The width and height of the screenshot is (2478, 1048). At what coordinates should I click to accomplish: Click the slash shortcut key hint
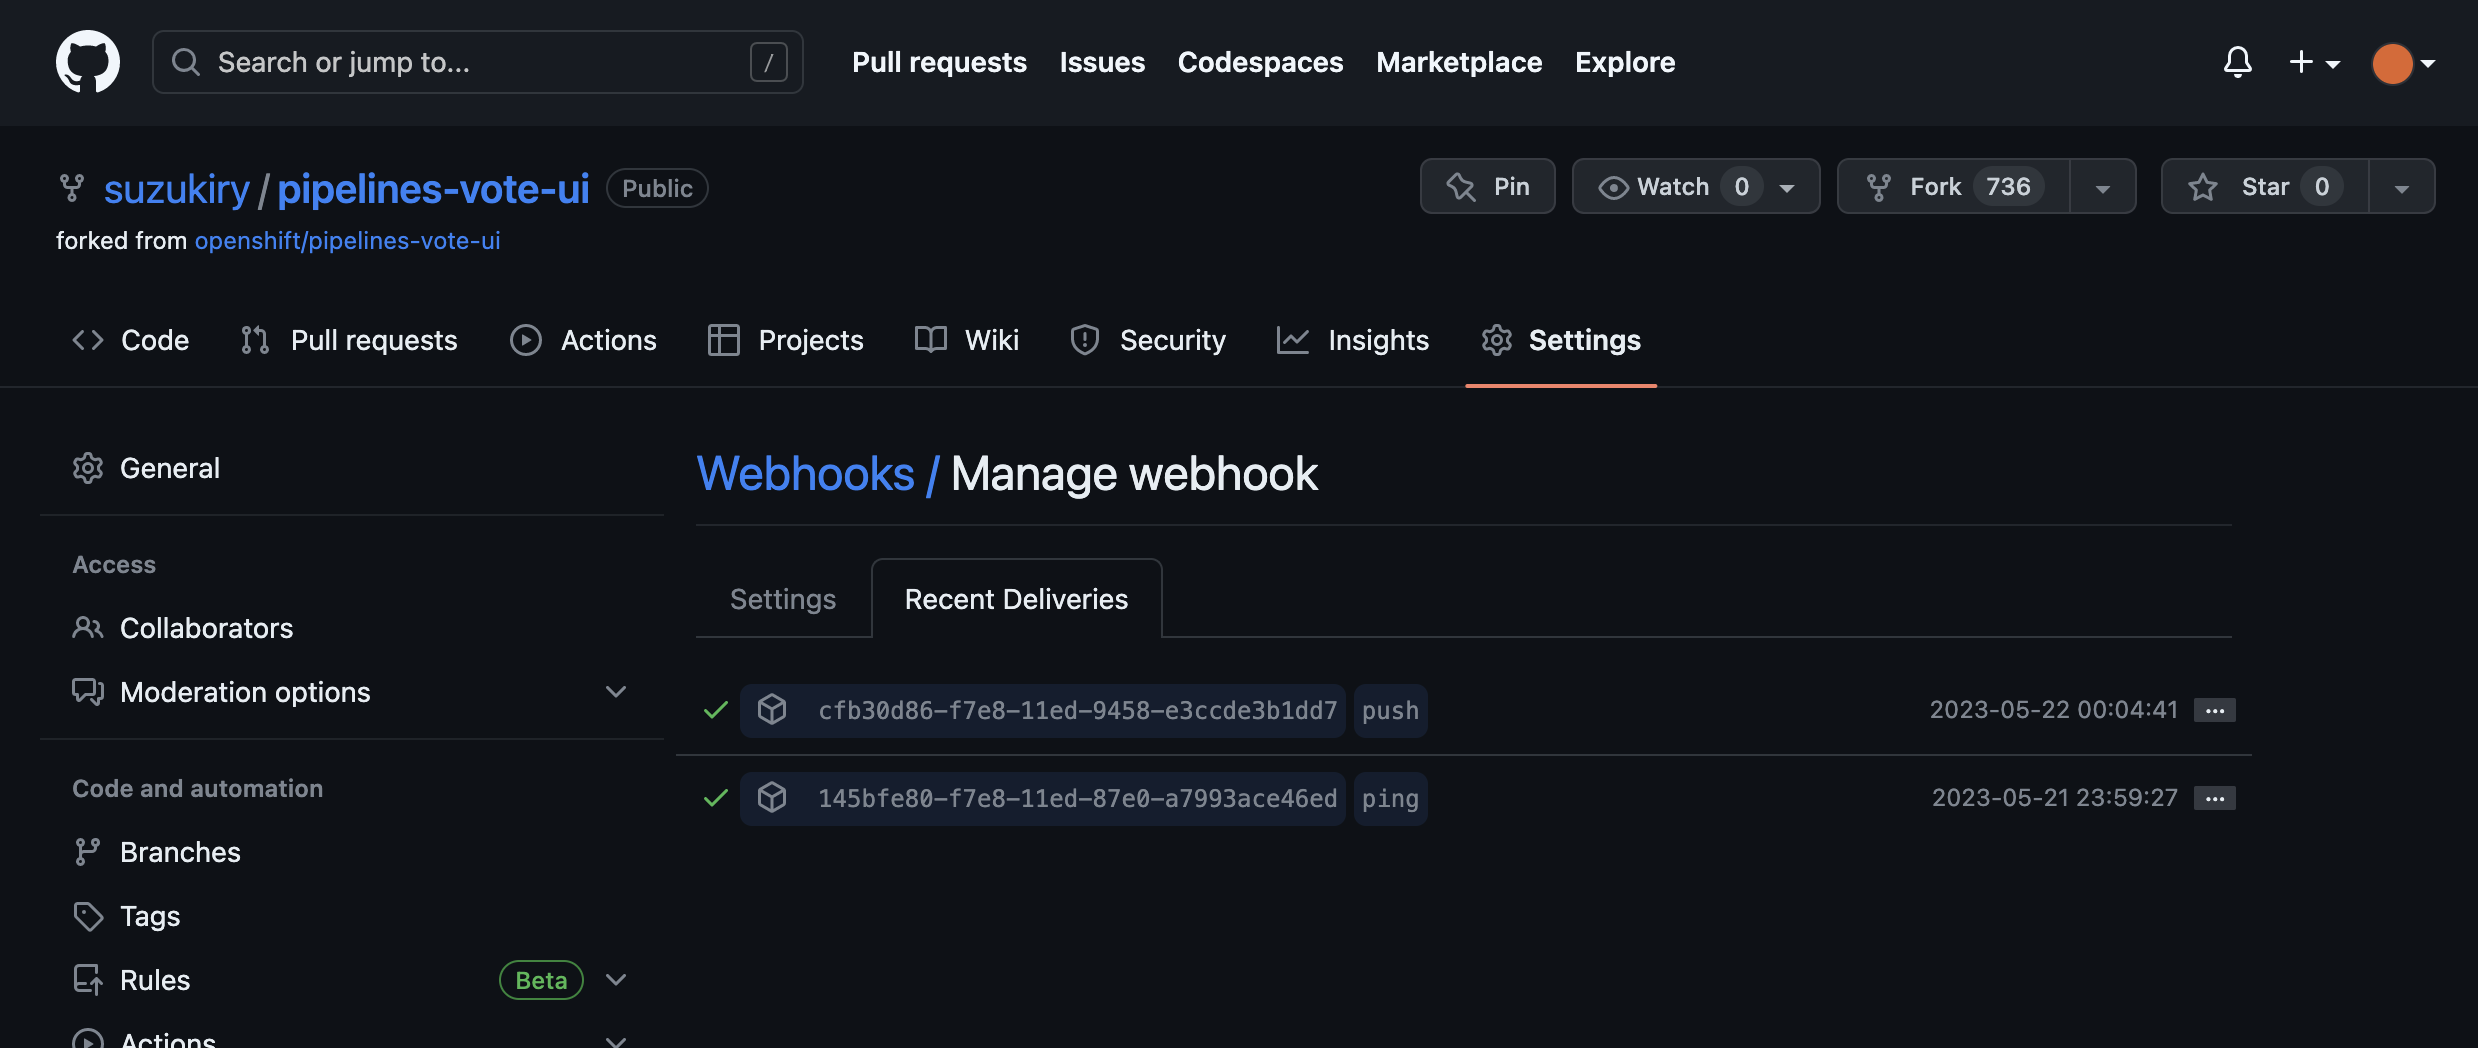tap(769, 62)
